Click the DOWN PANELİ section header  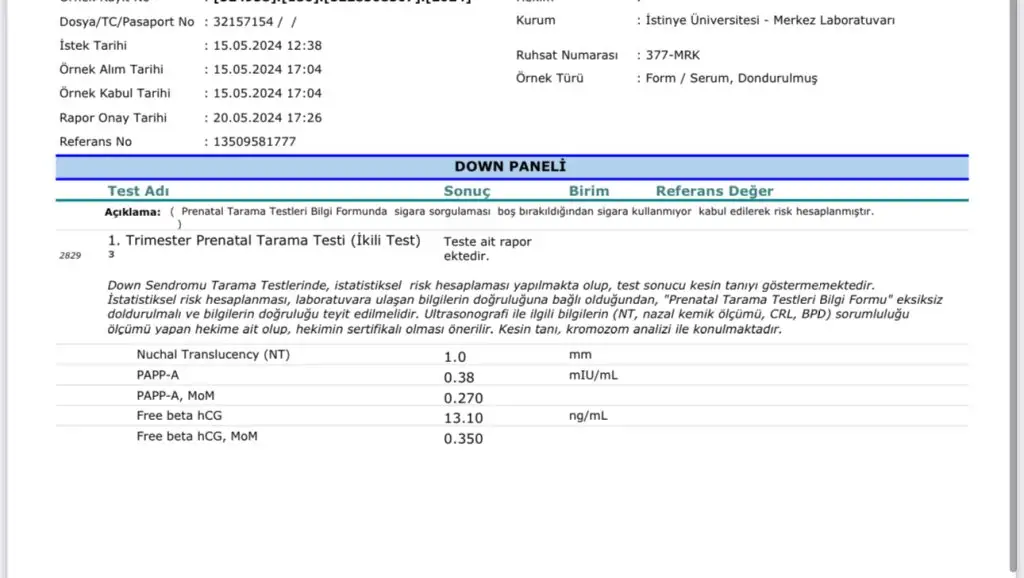pos(510,167)
